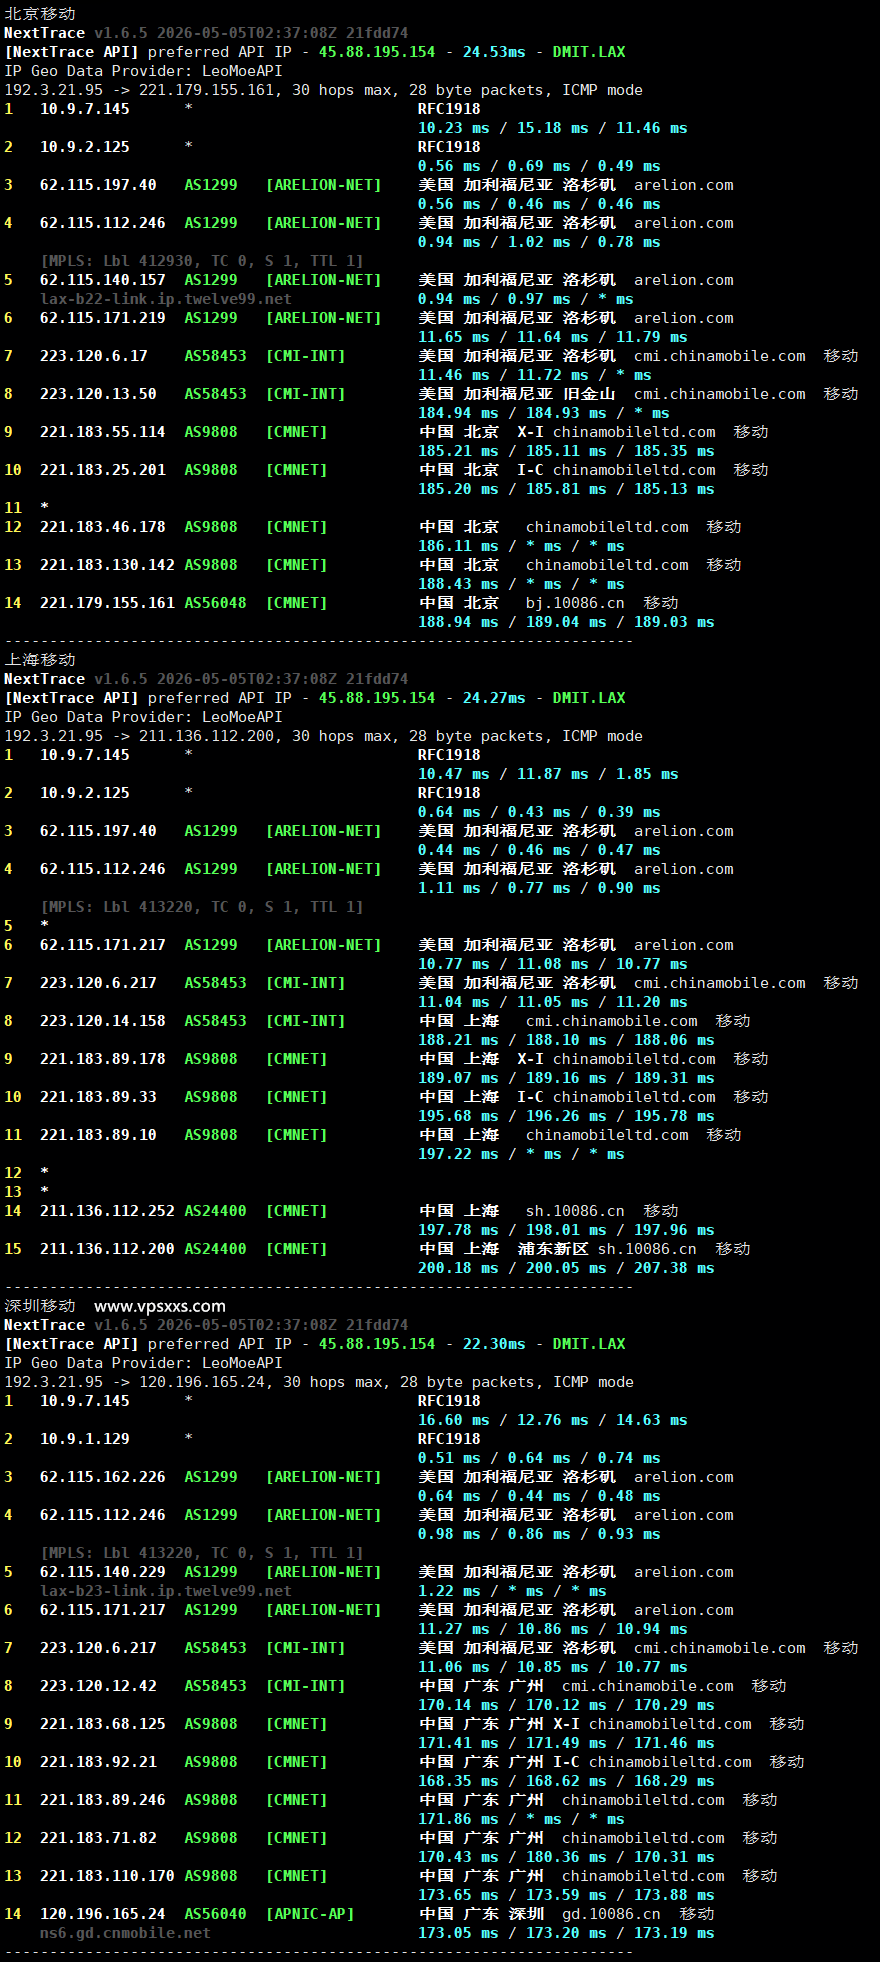Viewport: 880px width, 1962px height.
Task: Select hop IP 221.183.89.33
Action: tap(98, 1097)
